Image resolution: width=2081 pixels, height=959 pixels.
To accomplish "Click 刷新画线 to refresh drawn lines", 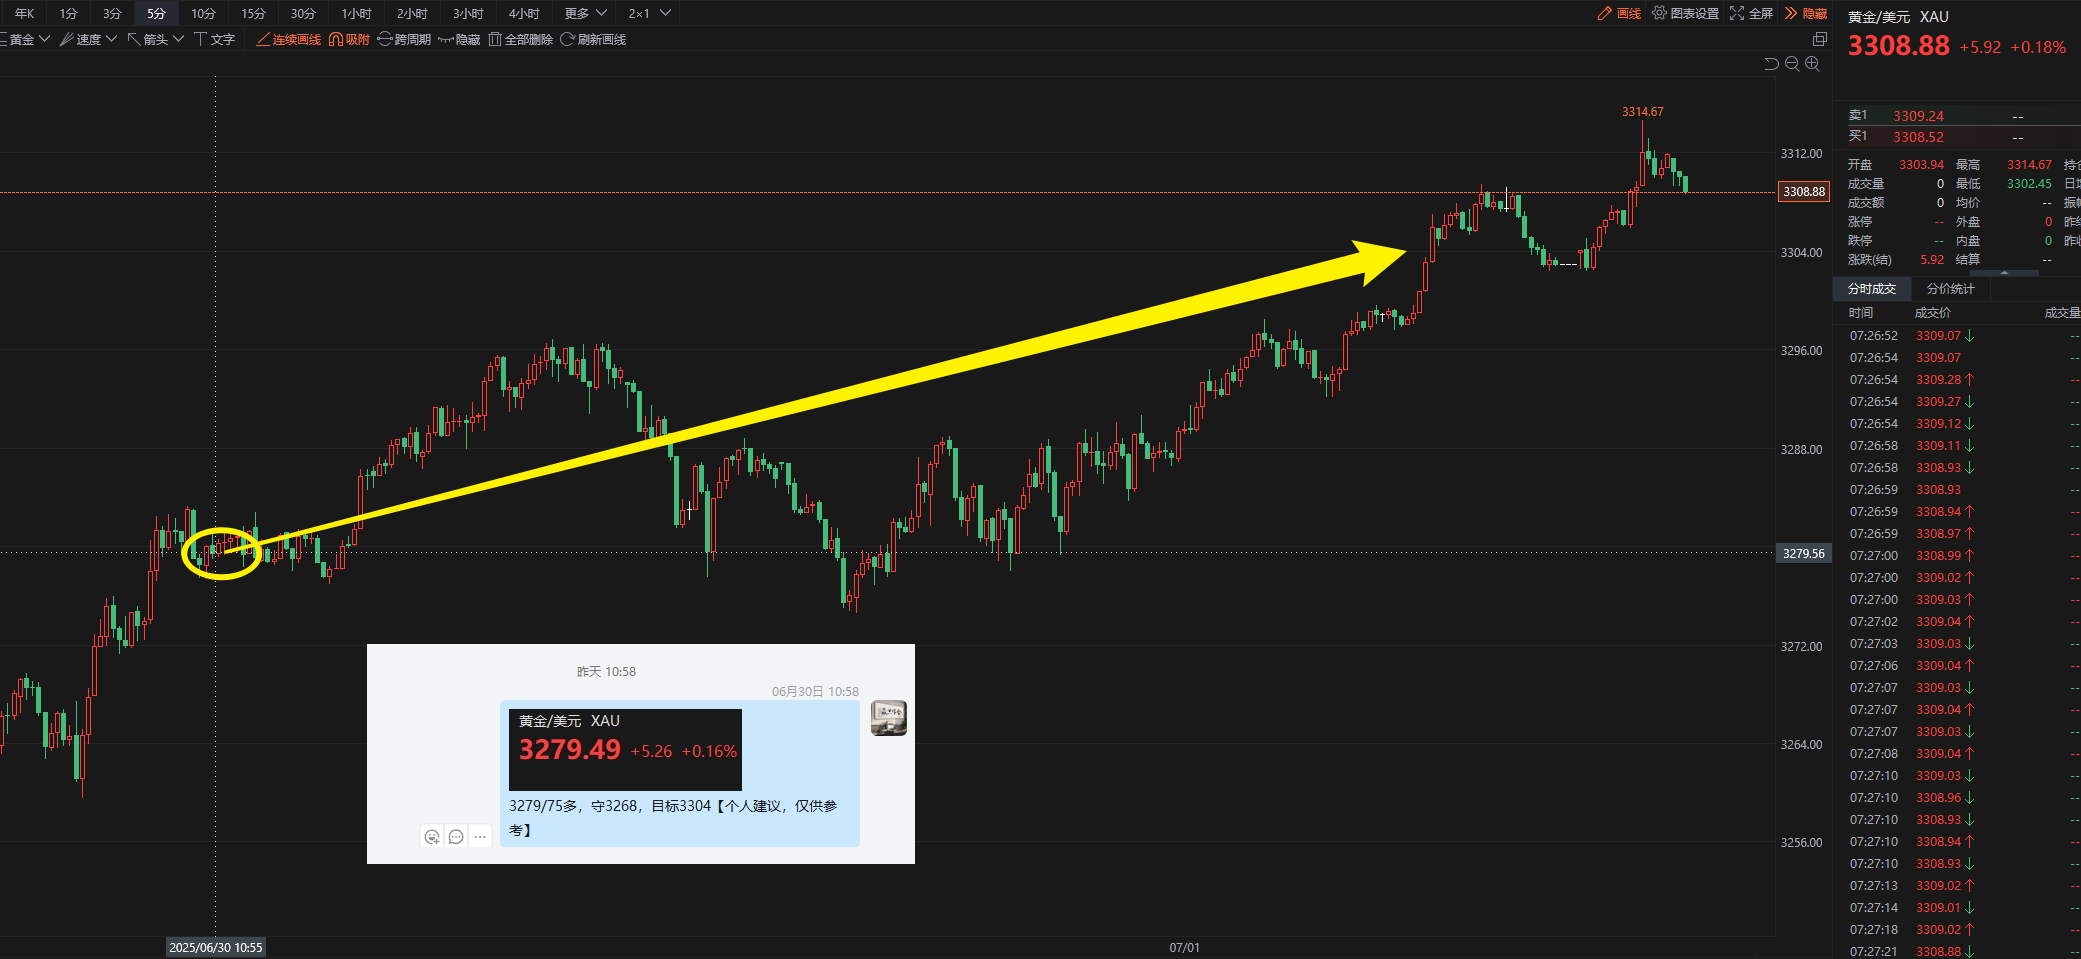I will click(593, 39).
